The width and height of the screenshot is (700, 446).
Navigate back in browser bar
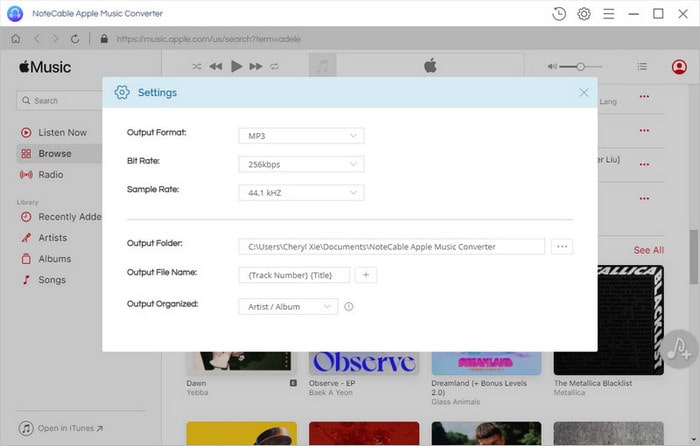click(x=37, y=39)
